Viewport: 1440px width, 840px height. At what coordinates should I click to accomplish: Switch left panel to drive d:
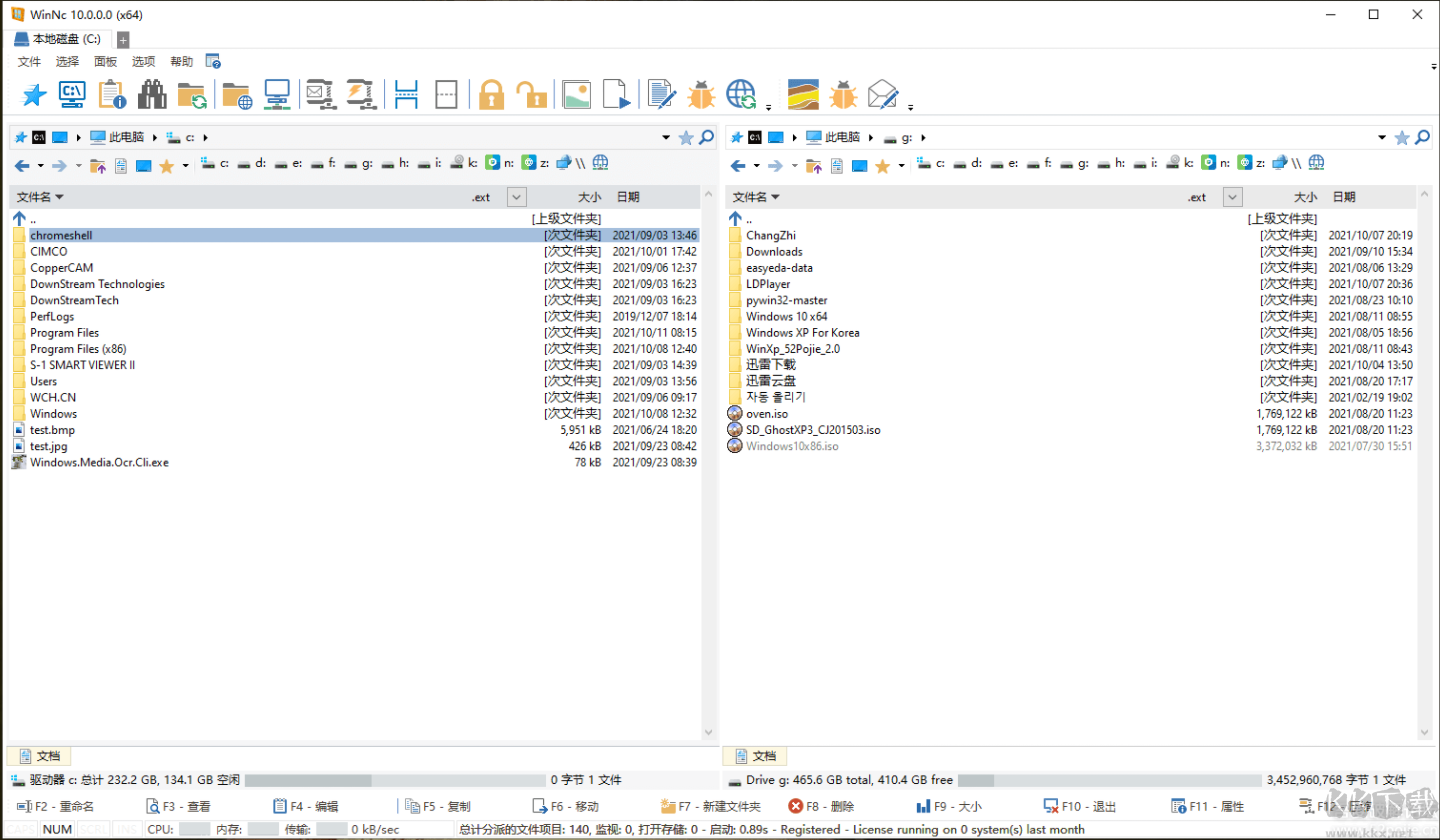coord(250,163)
